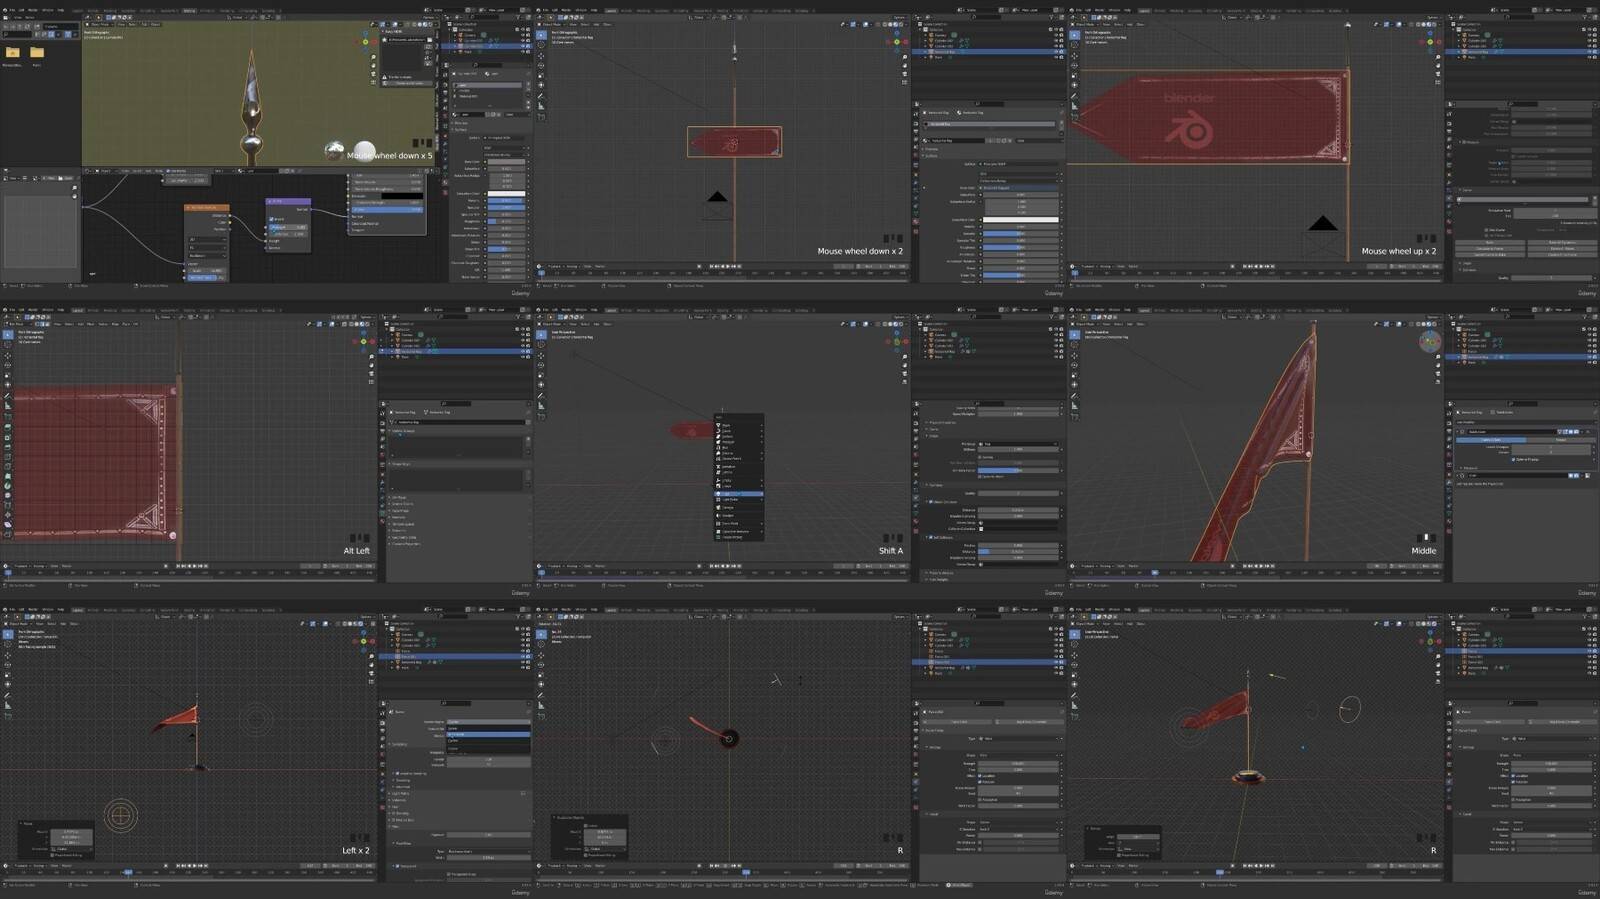The width and height of the screenshot is (1600, 899).
Task: Open the Pin Group dropdown in cloth Shape settings
Action: pos(1018,444)
